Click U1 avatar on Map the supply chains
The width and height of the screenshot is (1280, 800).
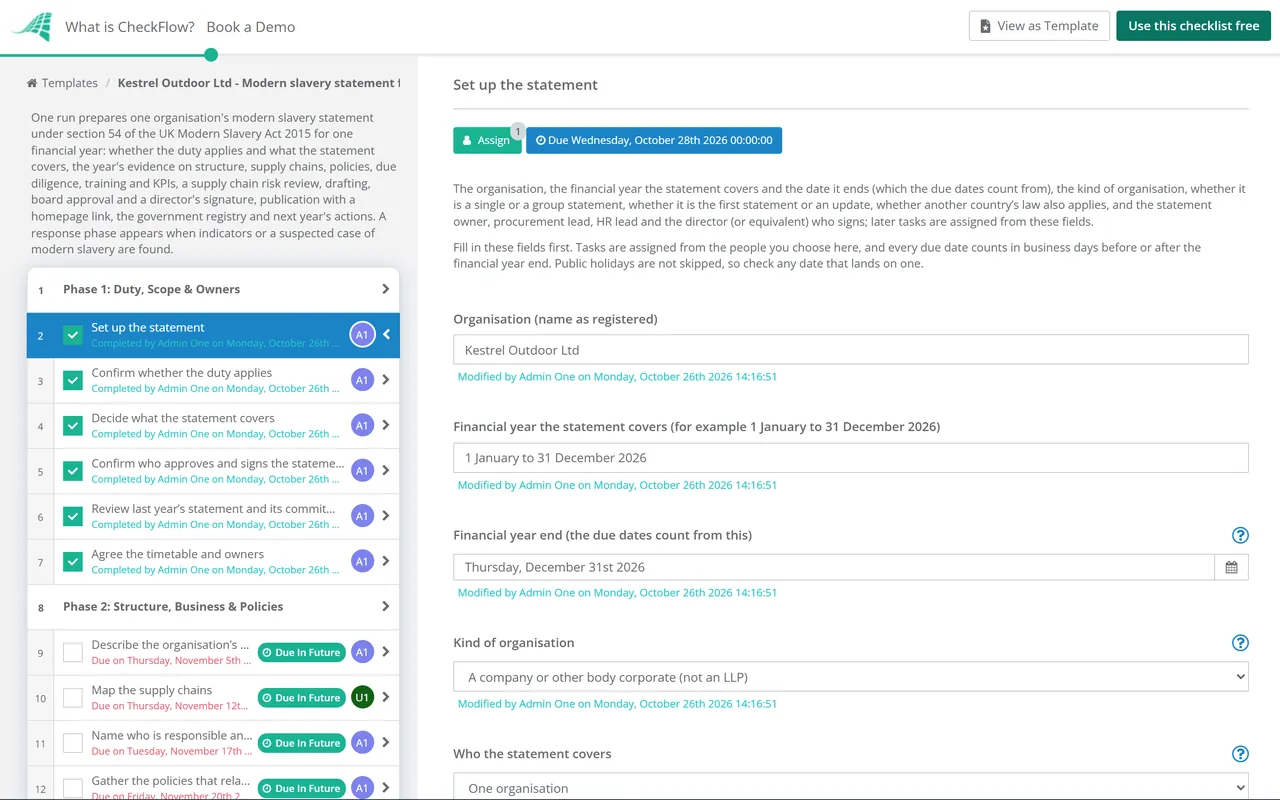pyautogui.click(x=362, y=697)
